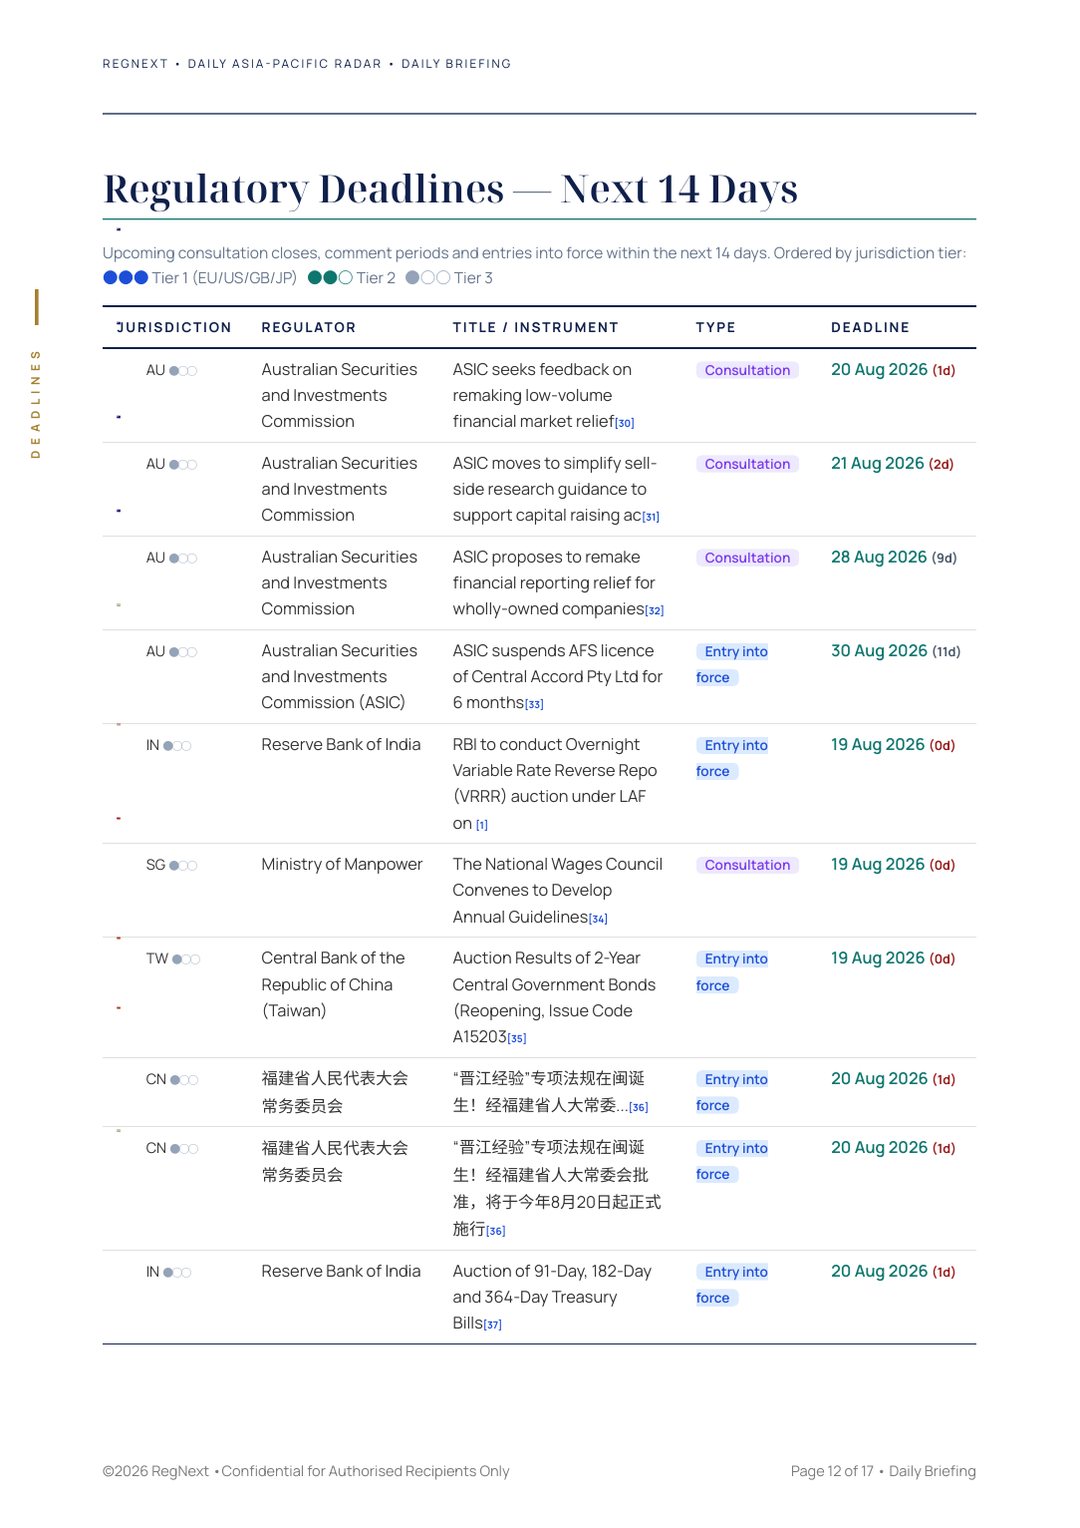The width and height of the screenshot is (1080, 1528).
Task: Click the TYPE column header
Action: [716, 327]
